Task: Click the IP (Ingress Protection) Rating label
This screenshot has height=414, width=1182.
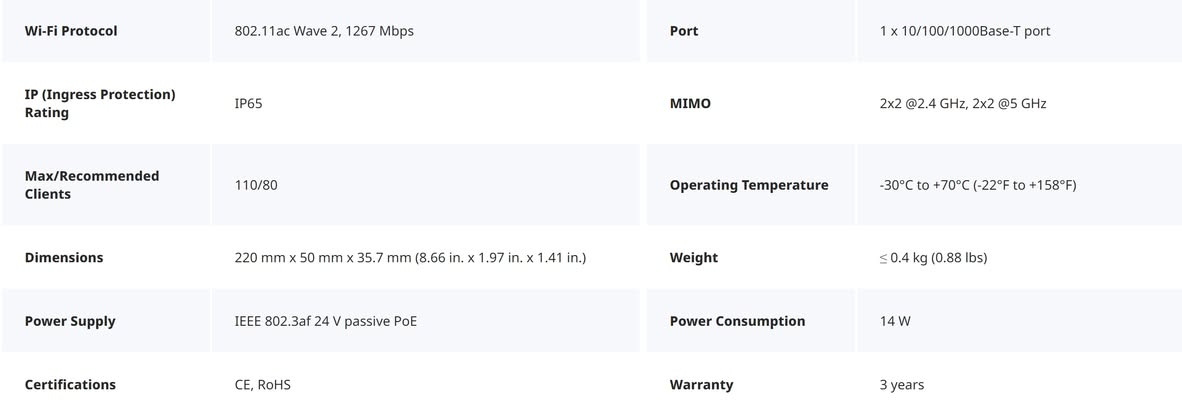Action: (100, 103)
